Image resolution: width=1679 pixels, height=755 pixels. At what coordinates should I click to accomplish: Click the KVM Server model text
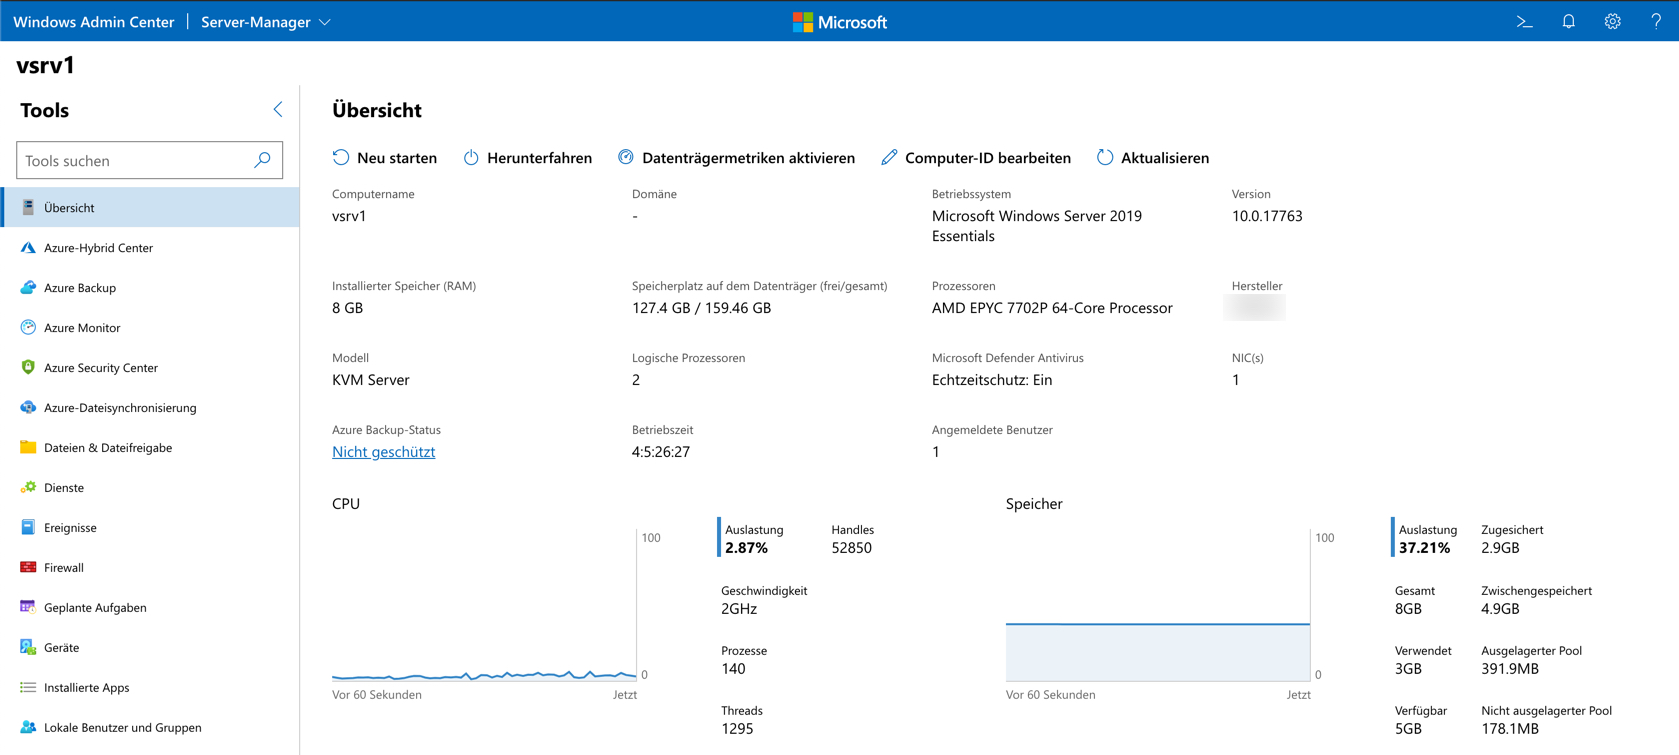point(371,380)
